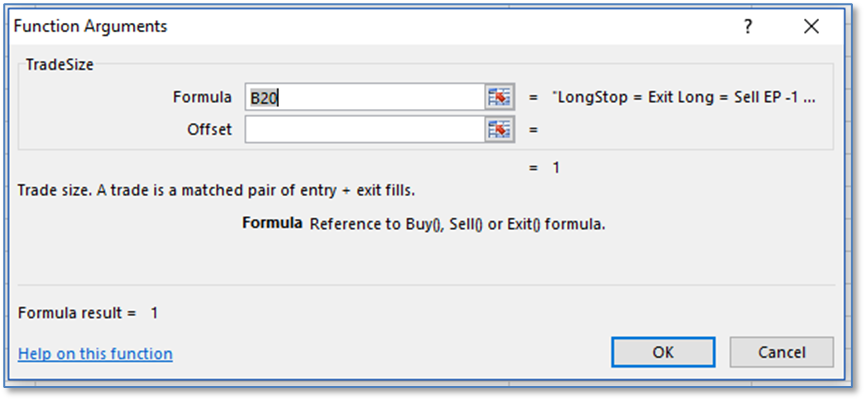This screenshot has width=866, height=400.
Task: Close the Function Arguments dialog with X
Action: point(810,25)
